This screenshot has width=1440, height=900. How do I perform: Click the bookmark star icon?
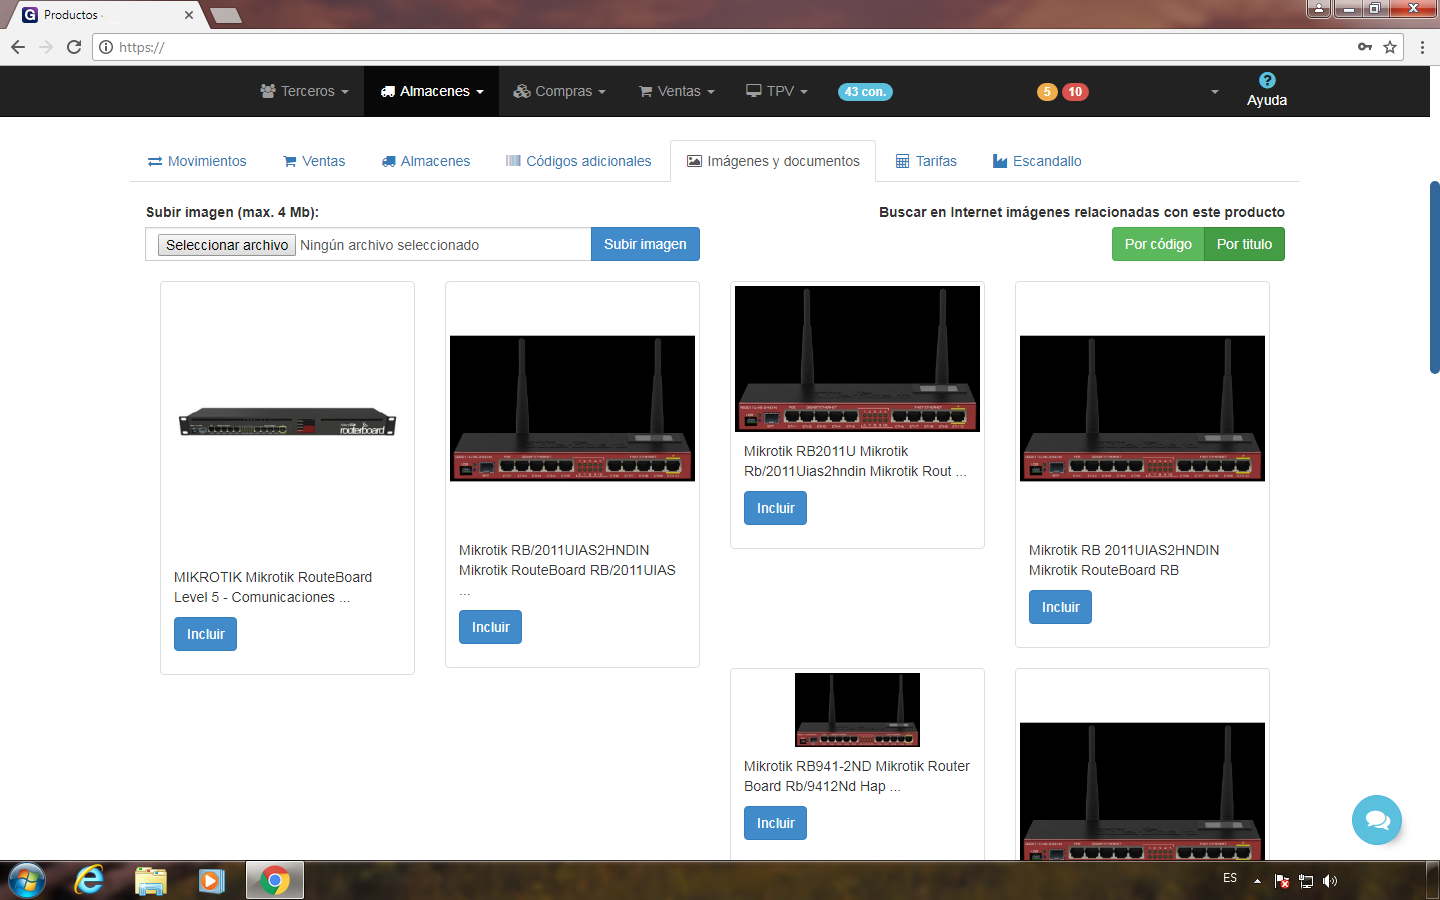(x=1389, y=47)
